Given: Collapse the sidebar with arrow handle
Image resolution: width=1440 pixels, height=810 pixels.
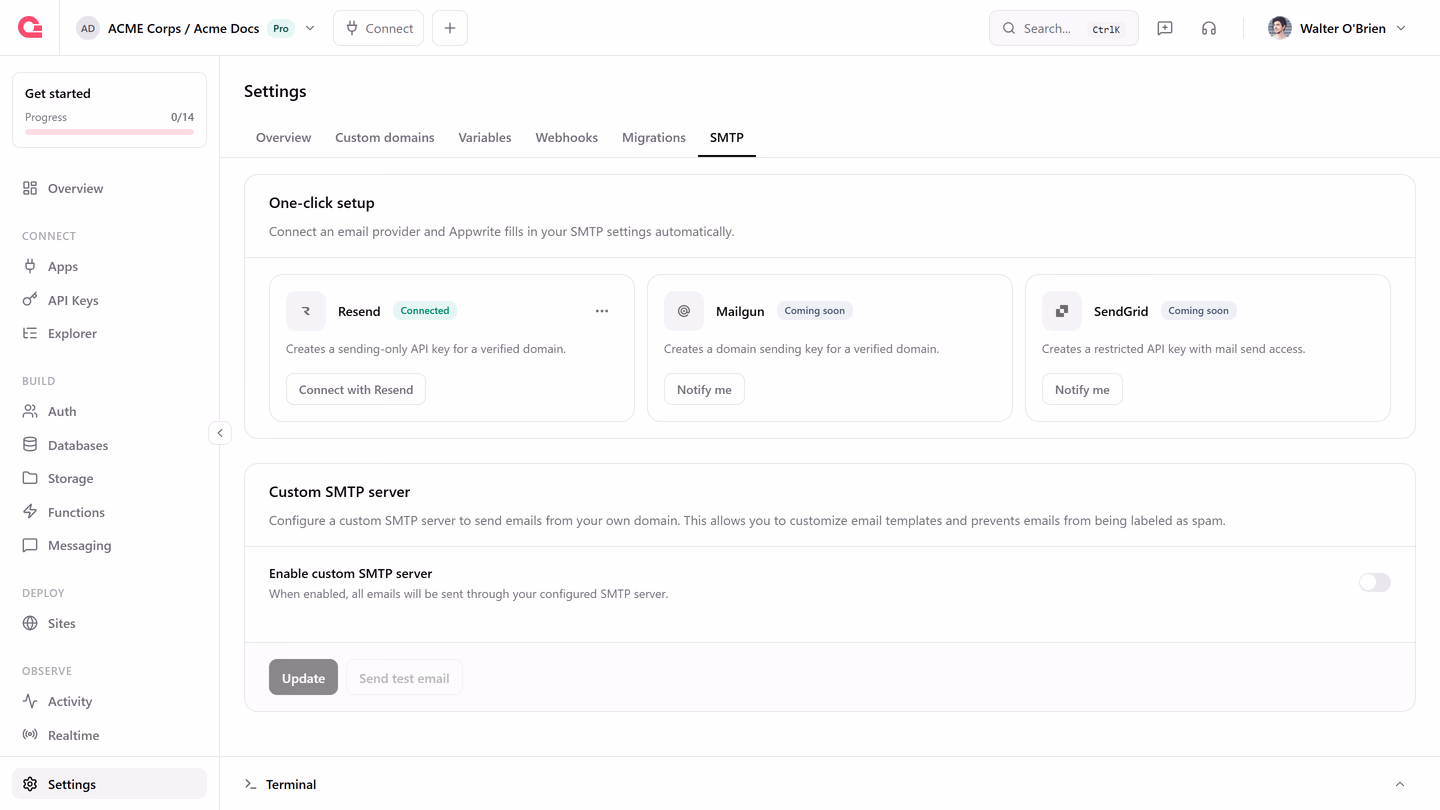Looking at the screenshot, I should pos(220,433).
